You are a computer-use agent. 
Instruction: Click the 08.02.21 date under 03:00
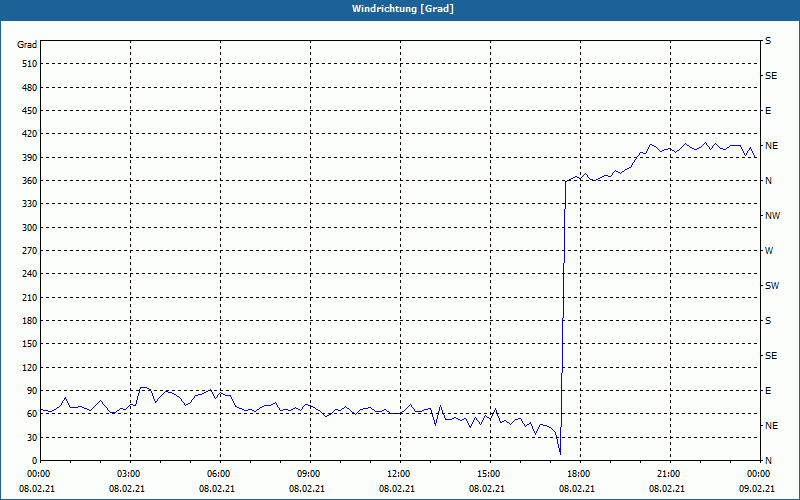pos(127,489)
